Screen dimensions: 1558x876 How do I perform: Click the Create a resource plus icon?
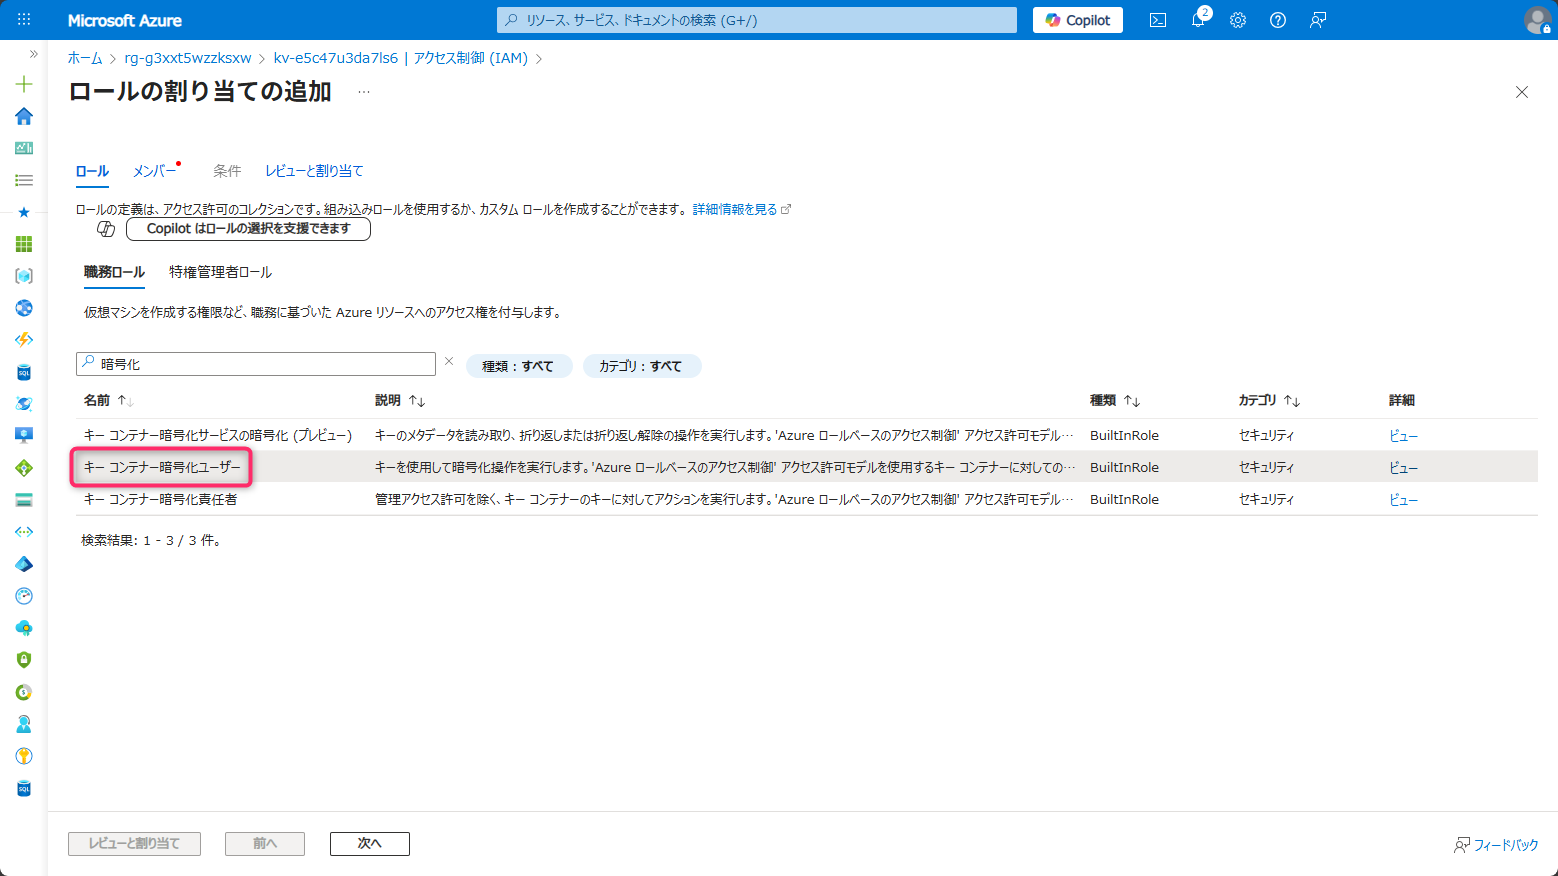pos(23,85)
